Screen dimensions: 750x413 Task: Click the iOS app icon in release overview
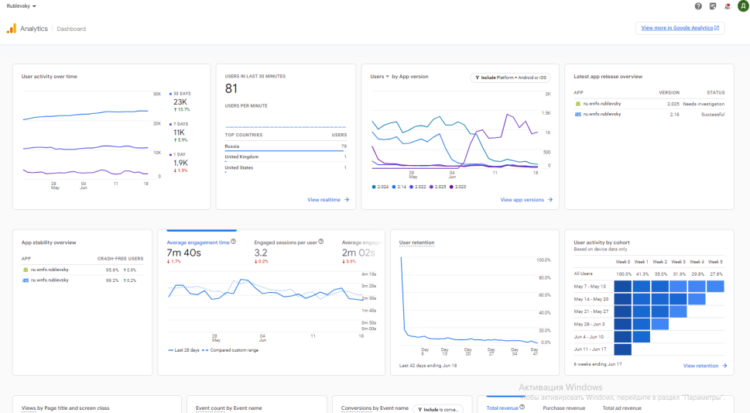(577, 115)
